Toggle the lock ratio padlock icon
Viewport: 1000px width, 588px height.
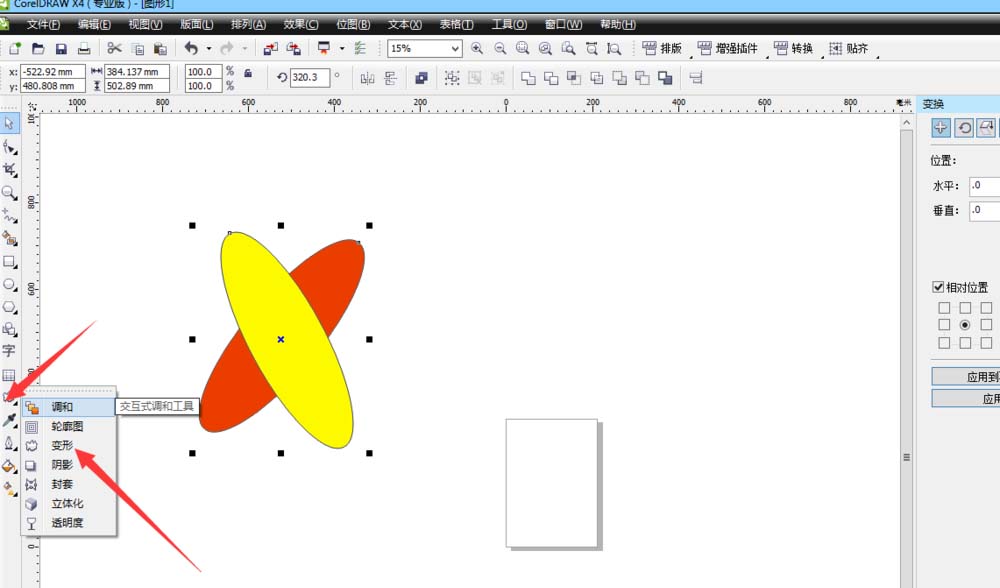pyautogui.click(x=247, y=72)
